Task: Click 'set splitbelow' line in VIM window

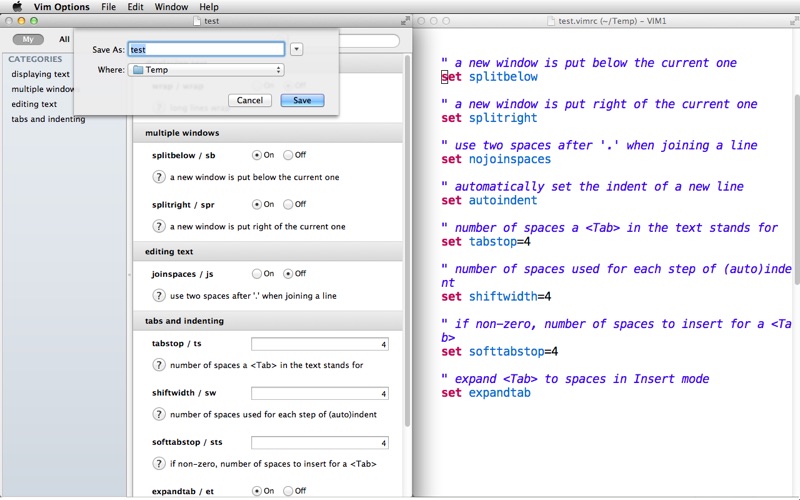Action: [x=489, y=77]
